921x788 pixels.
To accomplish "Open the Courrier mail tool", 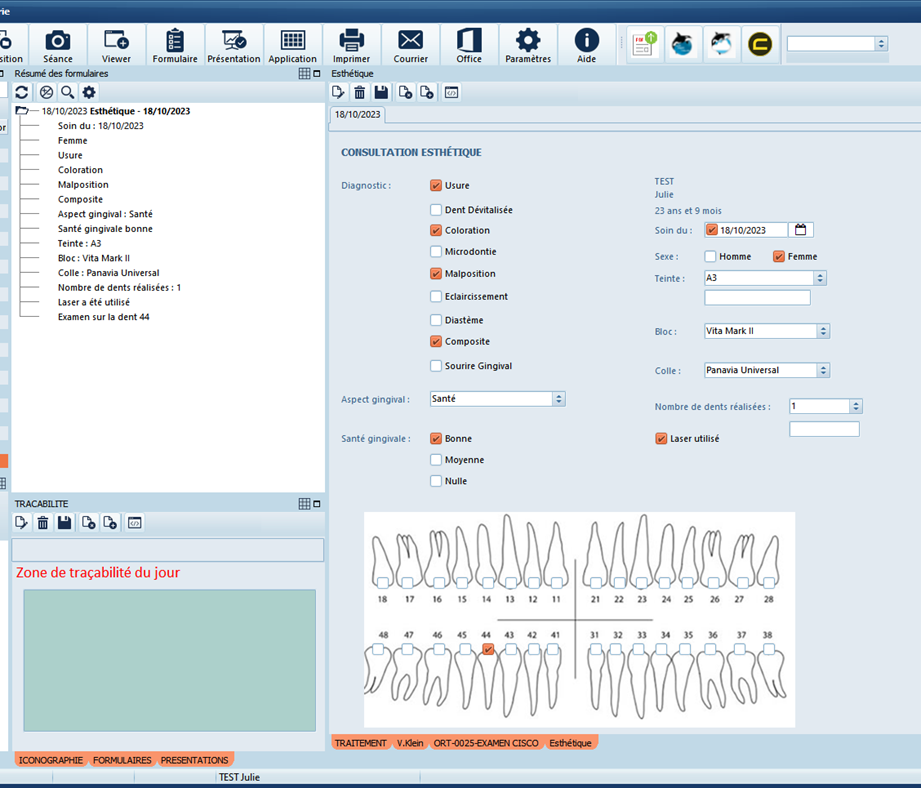I will (410, 45).
